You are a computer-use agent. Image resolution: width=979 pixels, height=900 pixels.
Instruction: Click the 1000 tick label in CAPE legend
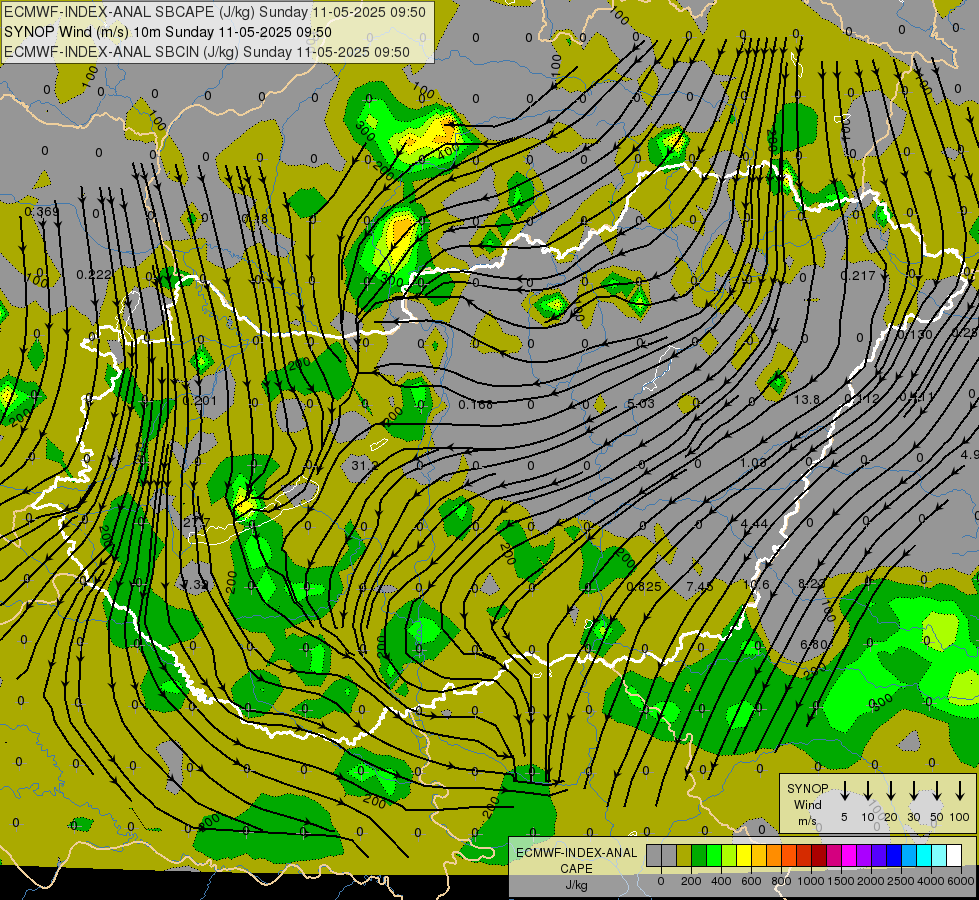click(x=811, y=881)
